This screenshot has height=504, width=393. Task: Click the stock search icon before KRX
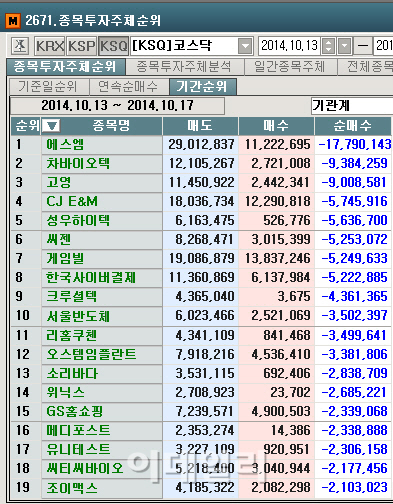(20, 46)
